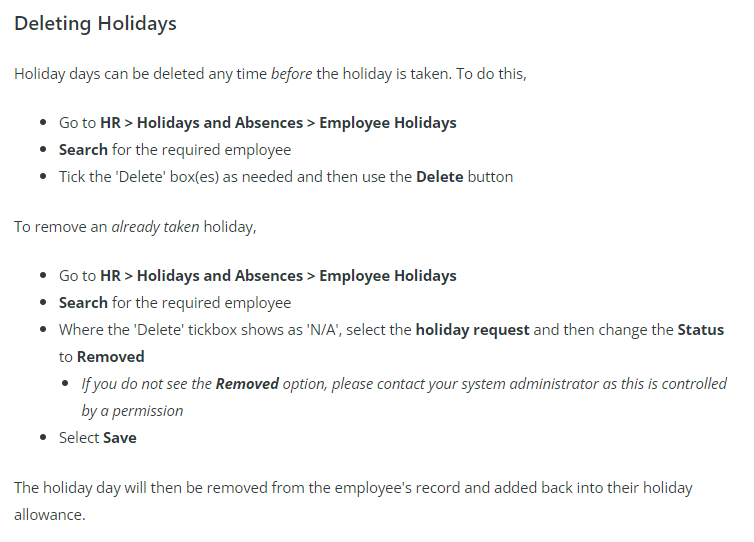Screen dimensions: 754x542
Task: Click the word 'allowance' in last paragraph
Action: coord(50,515)
